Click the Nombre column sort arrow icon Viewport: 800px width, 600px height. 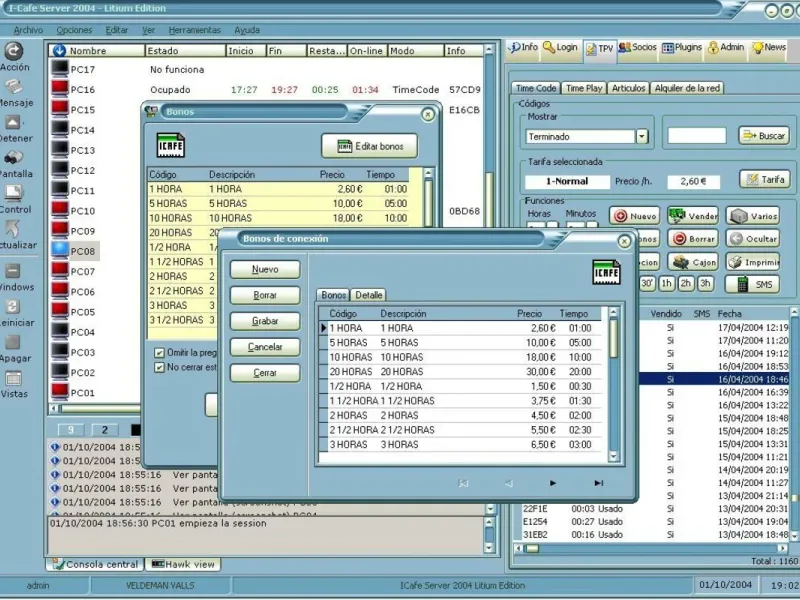59,51
